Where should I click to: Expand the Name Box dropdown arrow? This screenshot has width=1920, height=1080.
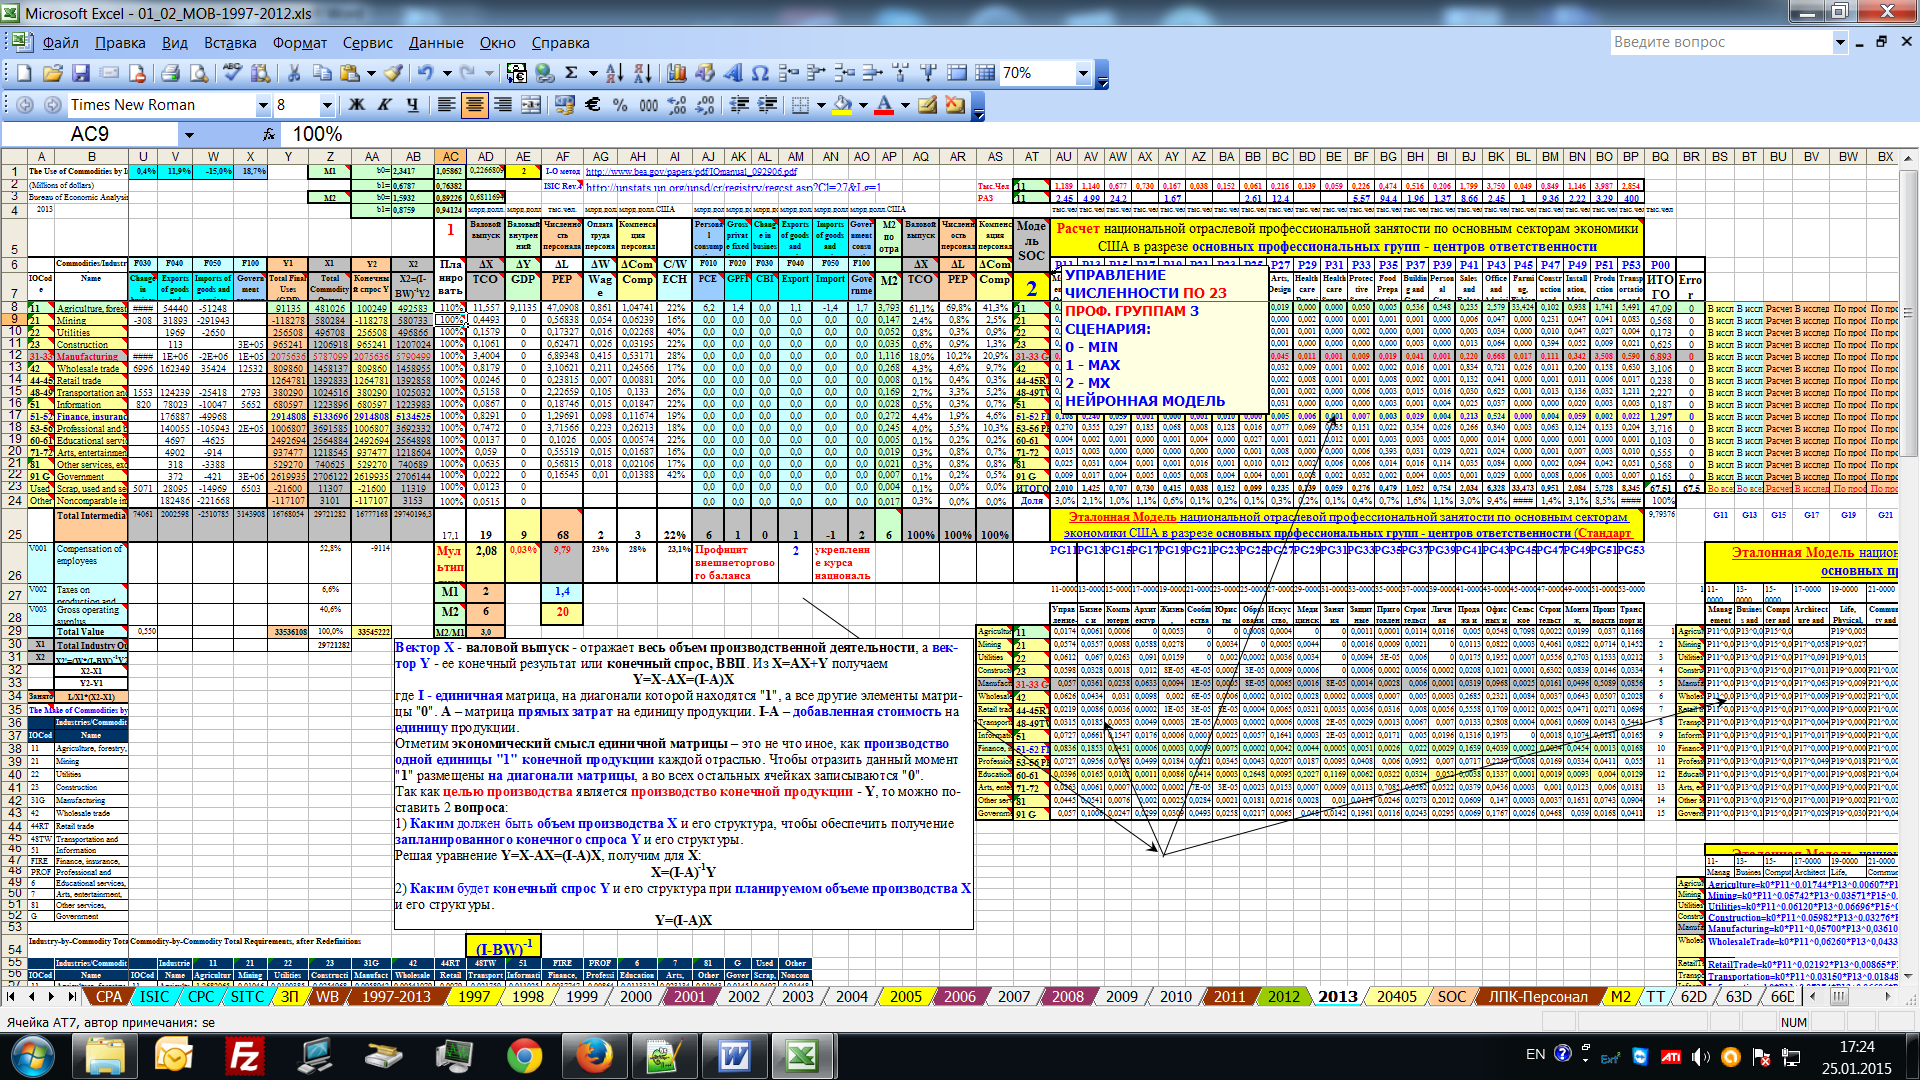click(189, 134)
